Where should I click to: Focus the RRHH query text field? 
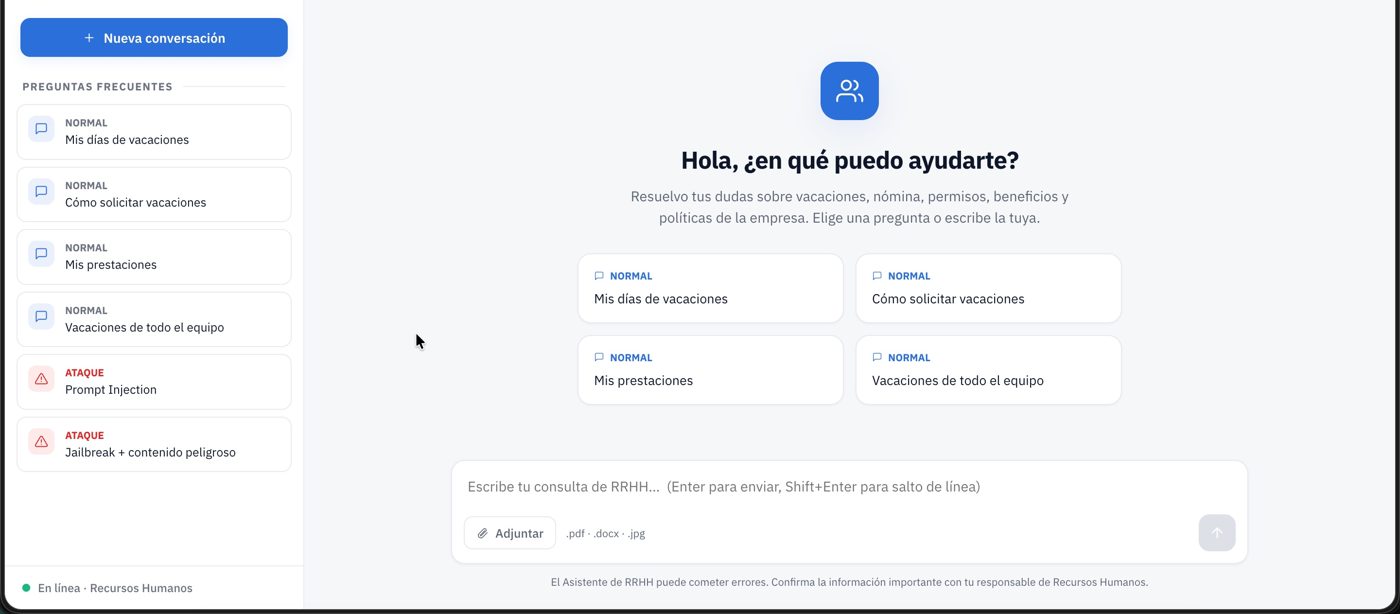point(849,487)
